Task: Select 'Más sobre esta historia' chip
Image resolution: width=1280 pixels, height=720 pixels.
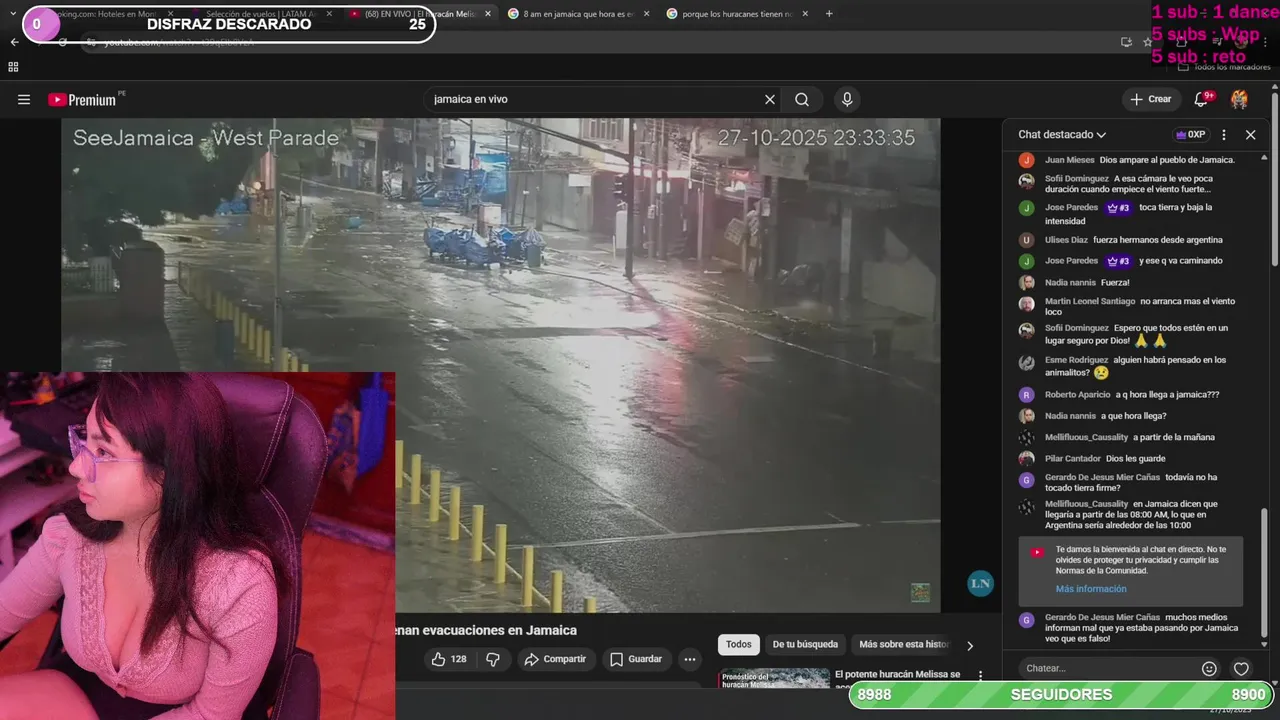Action: pyautogui.click(x=904, y=645)
